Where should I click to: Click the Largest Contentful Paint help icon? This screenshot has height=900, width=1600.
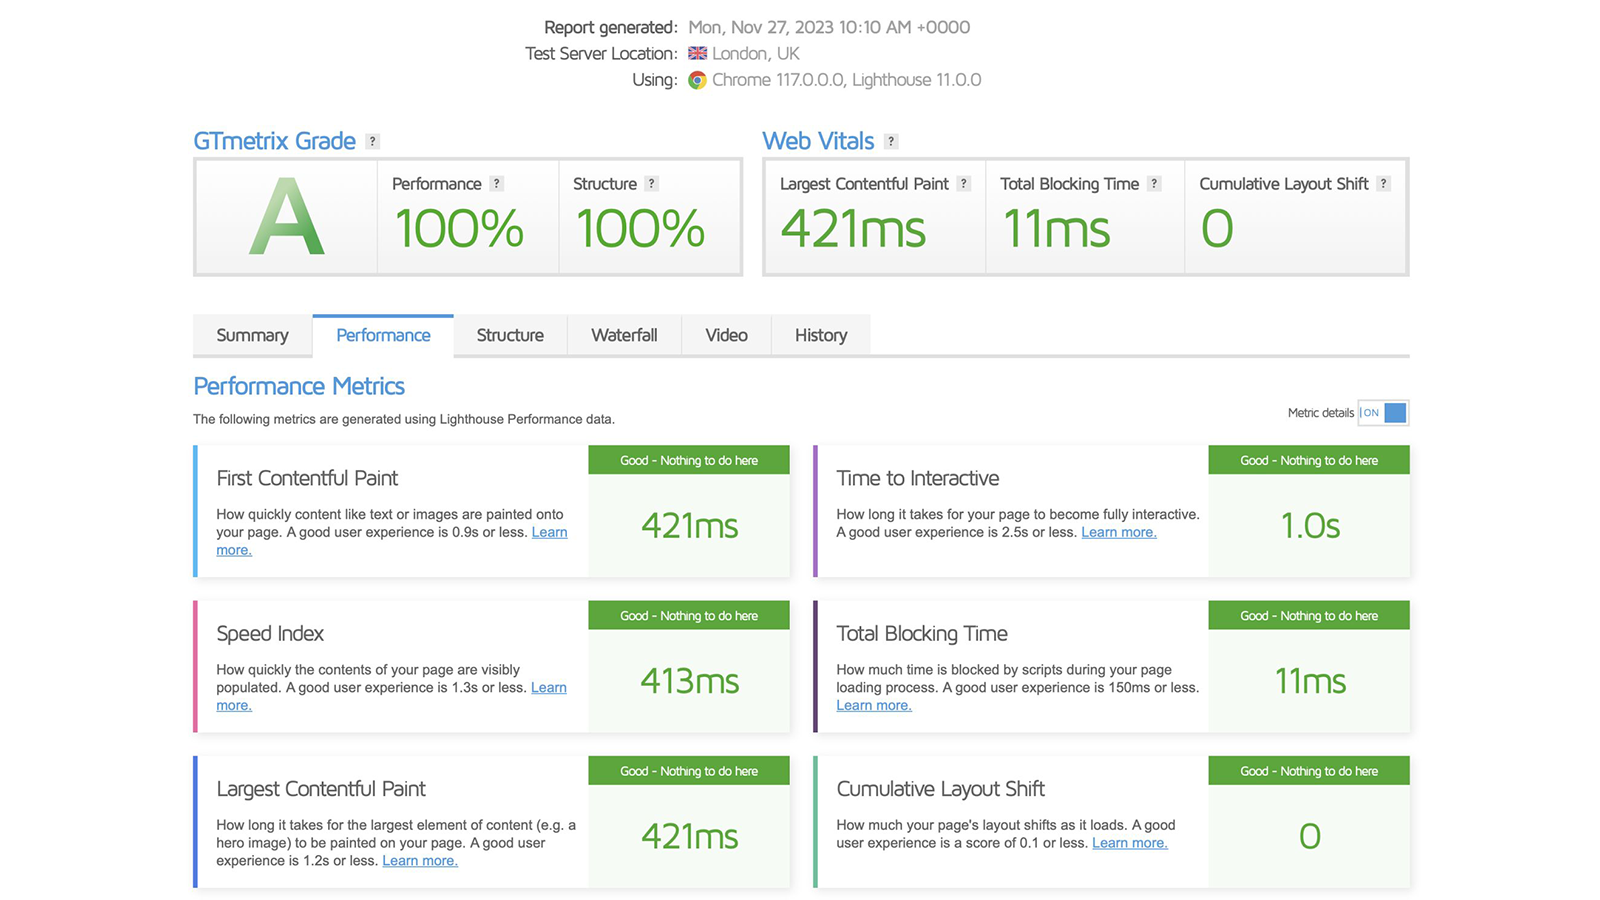[x=963, y=184]
